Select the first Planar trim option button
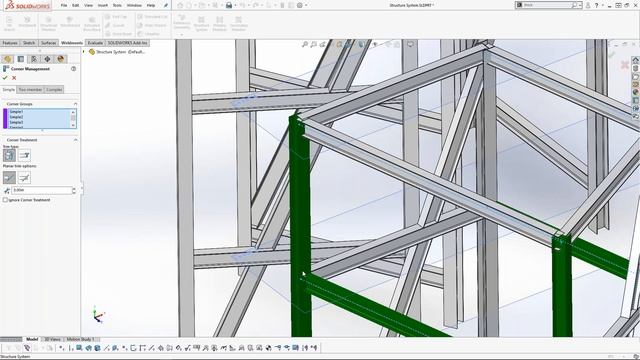640x360 pixels. point(9,178)
